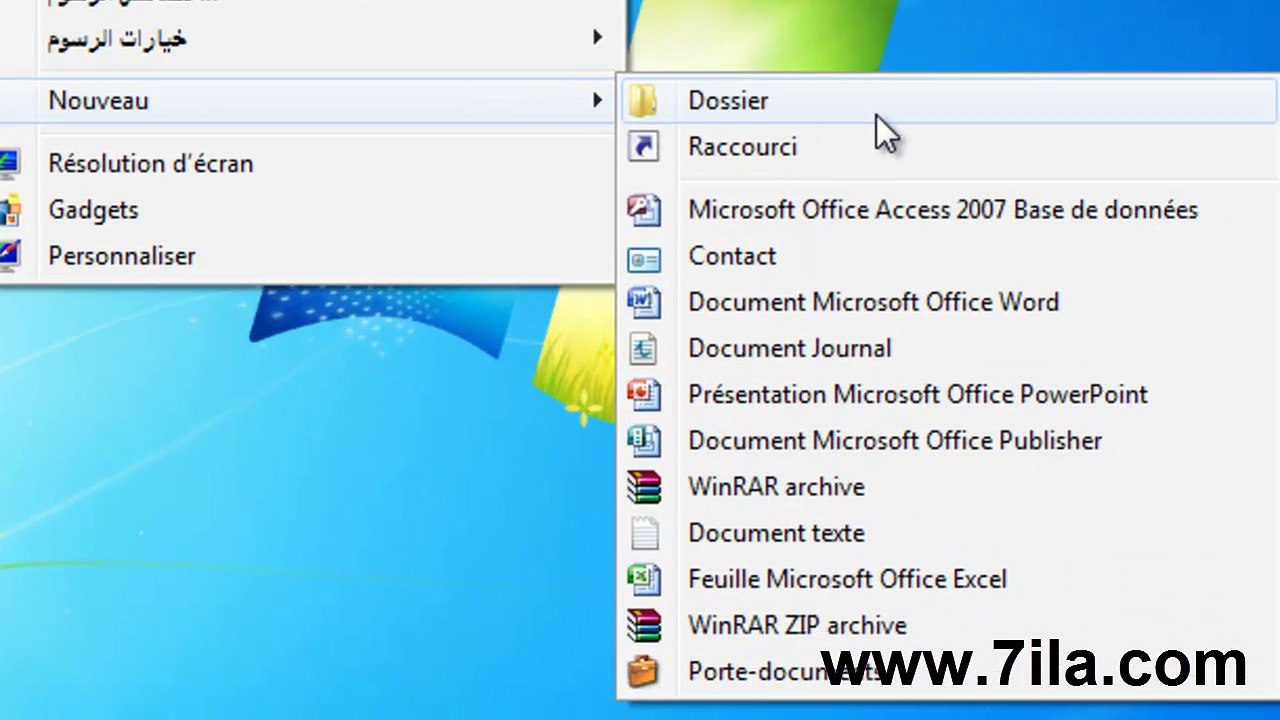Click the WinRAR archive books icon

click(643, 487)
